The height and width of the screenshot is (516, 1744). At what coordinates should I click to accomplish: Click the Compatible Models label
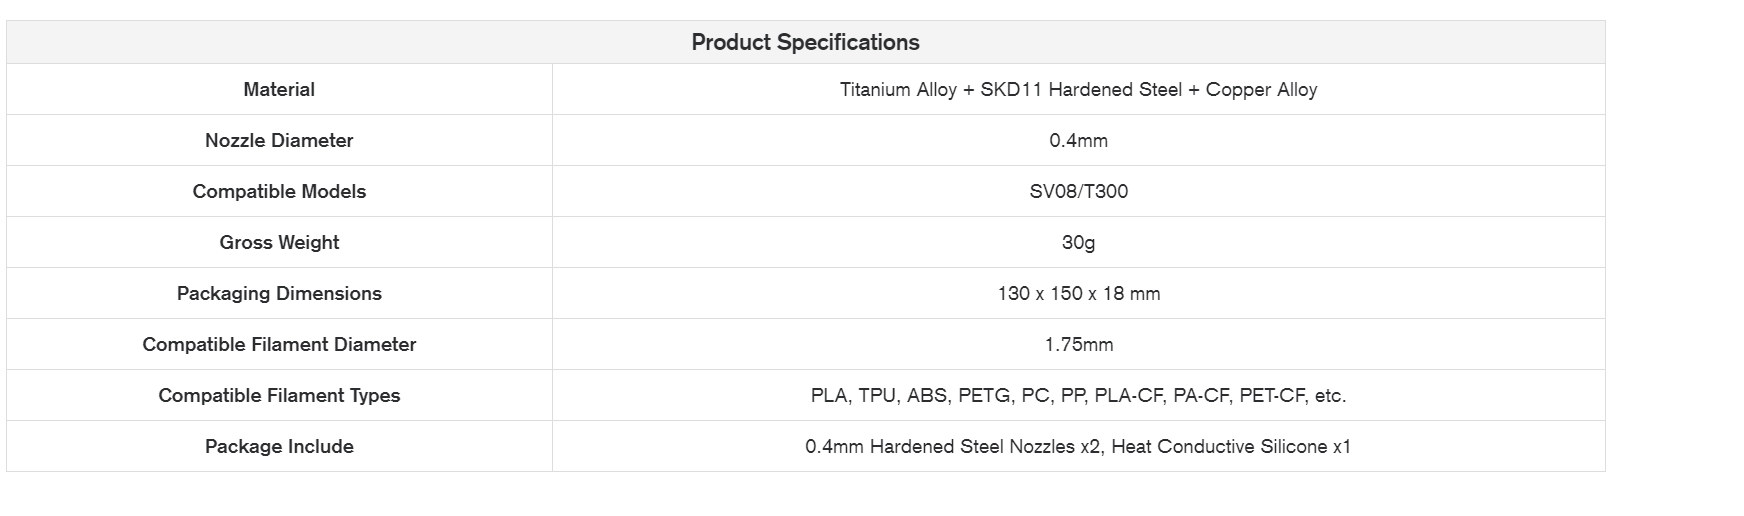(x=279, y=192)
